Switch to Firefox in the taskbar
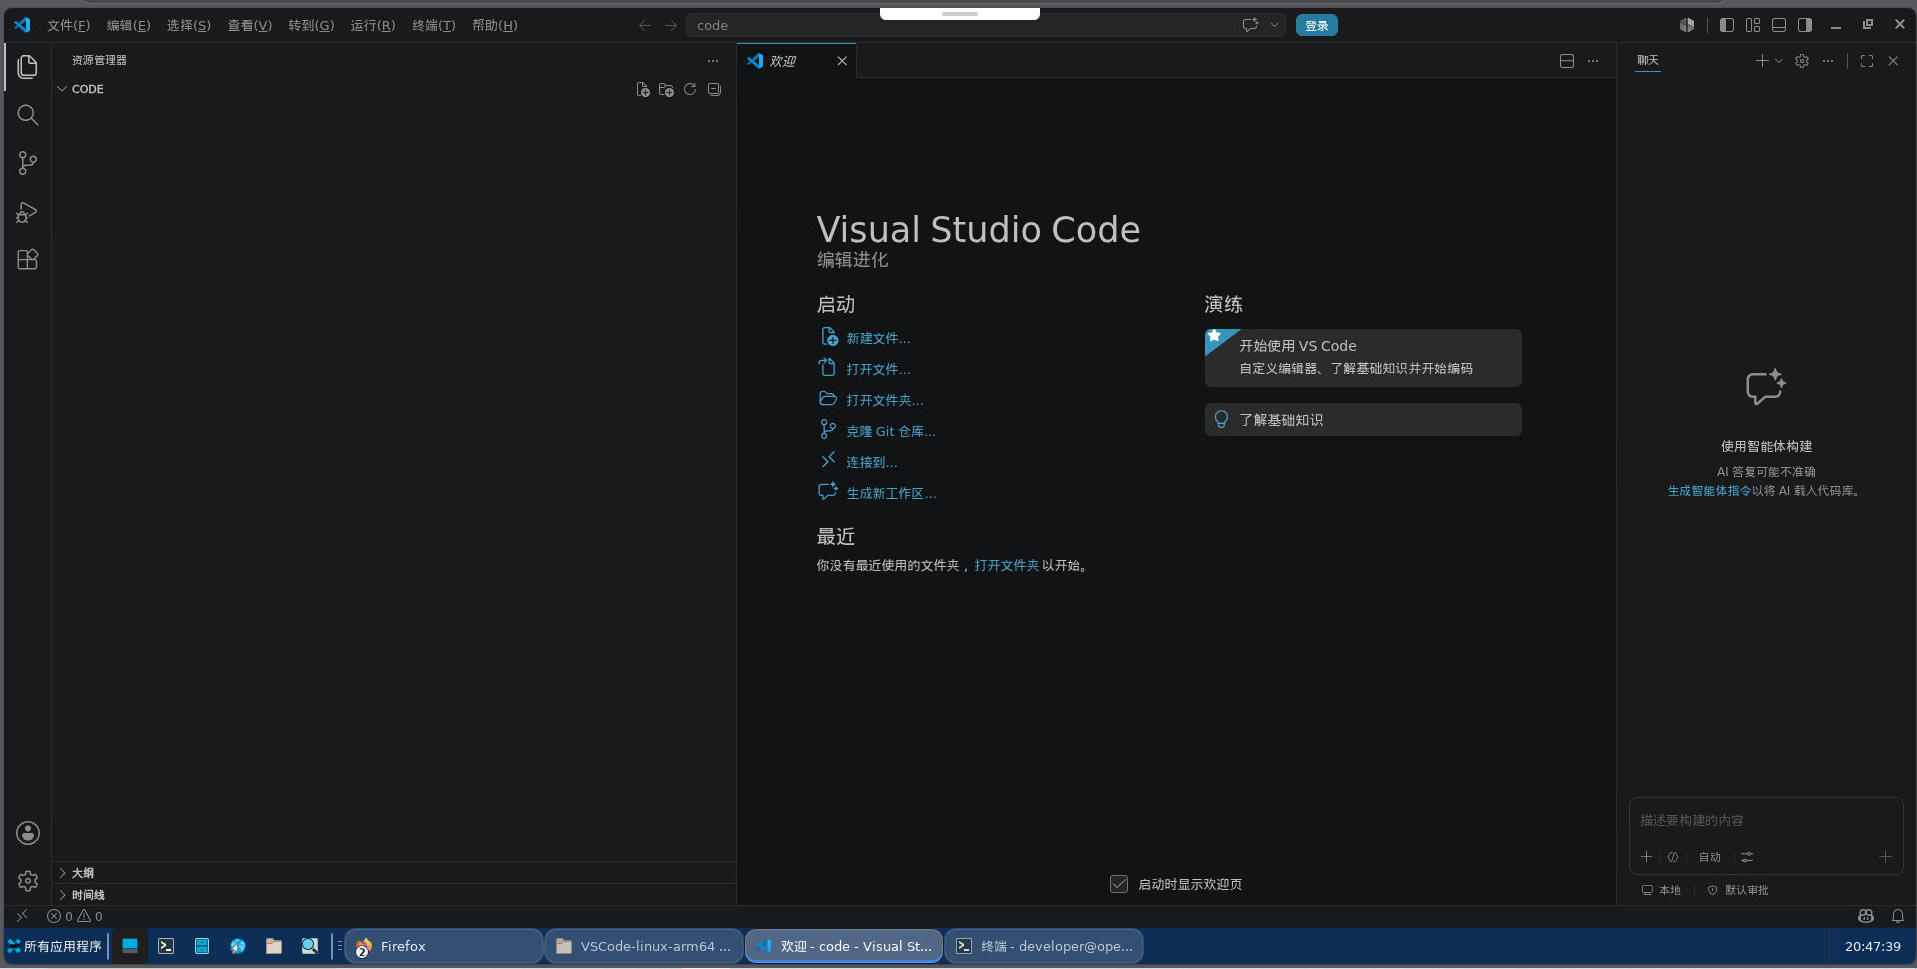The width and height of the screenshot is (1917, 969). tap(443, 946)
